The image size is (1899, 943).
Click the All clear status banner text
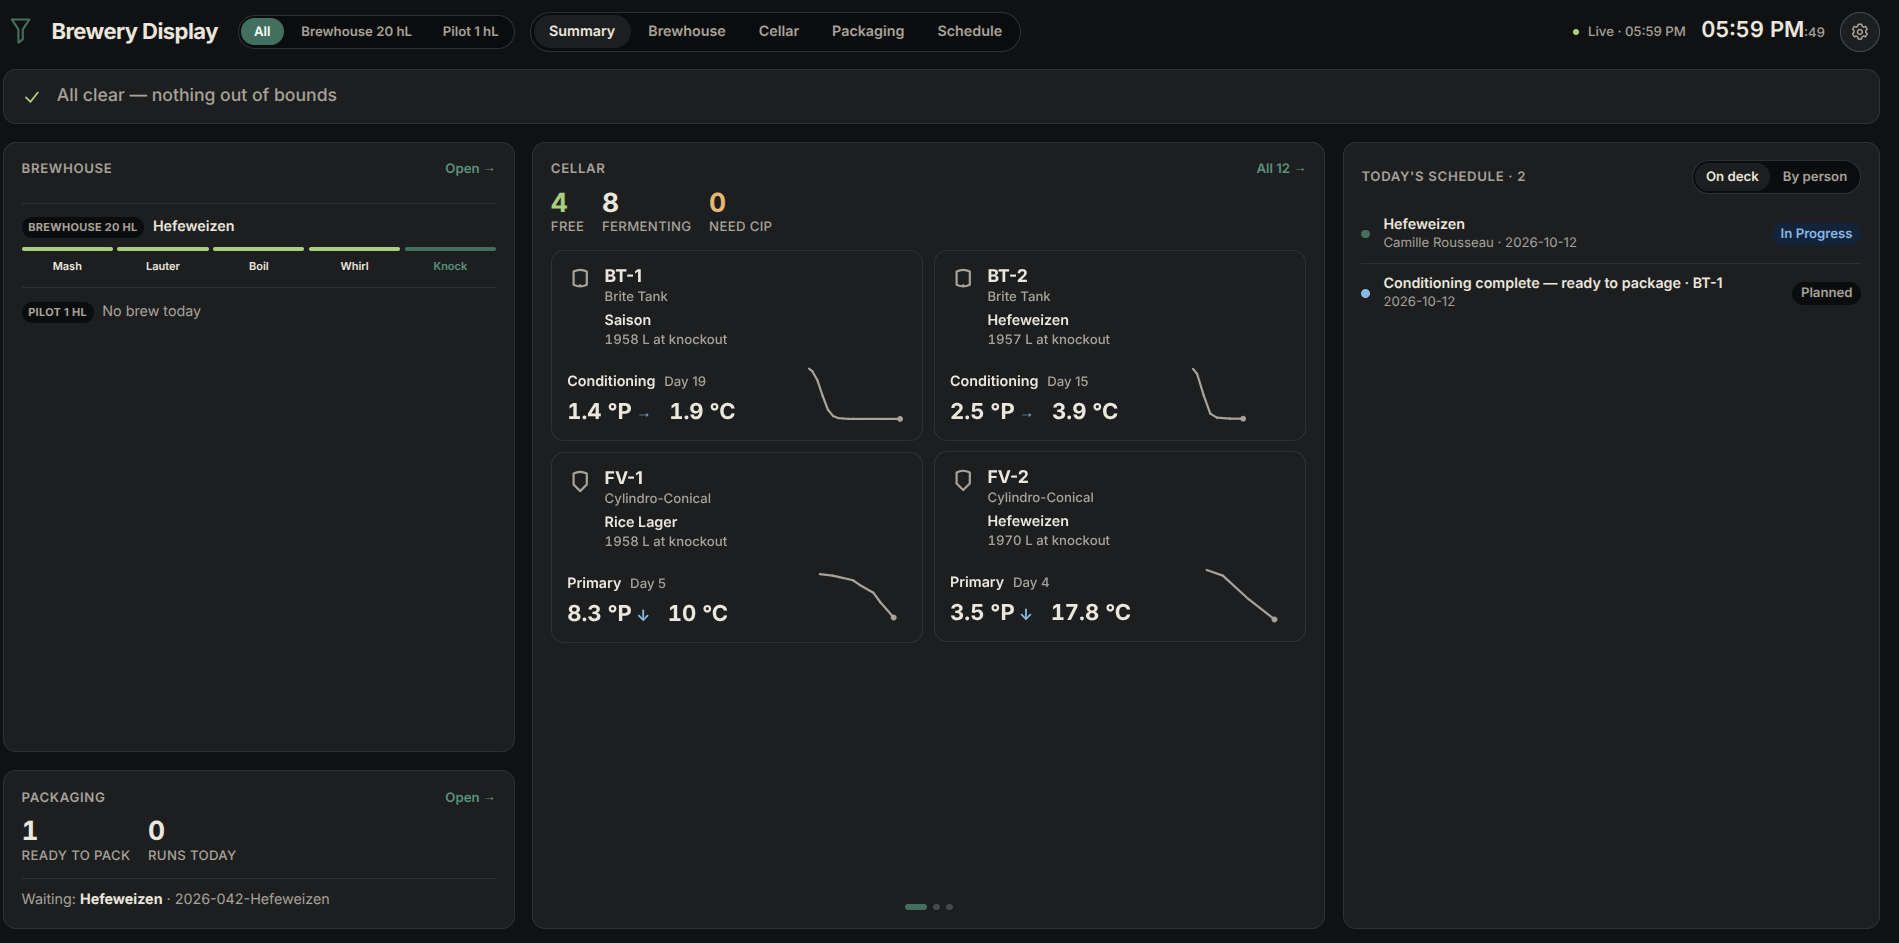pyautogui.click(x=197, y=96)
